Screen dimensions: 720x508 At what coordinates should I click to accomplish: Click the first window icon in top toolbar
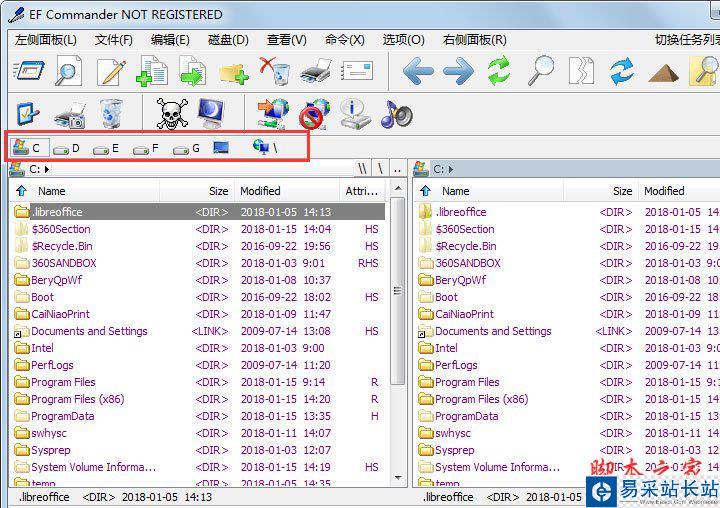pyautogui.click(x=28, y=71)
